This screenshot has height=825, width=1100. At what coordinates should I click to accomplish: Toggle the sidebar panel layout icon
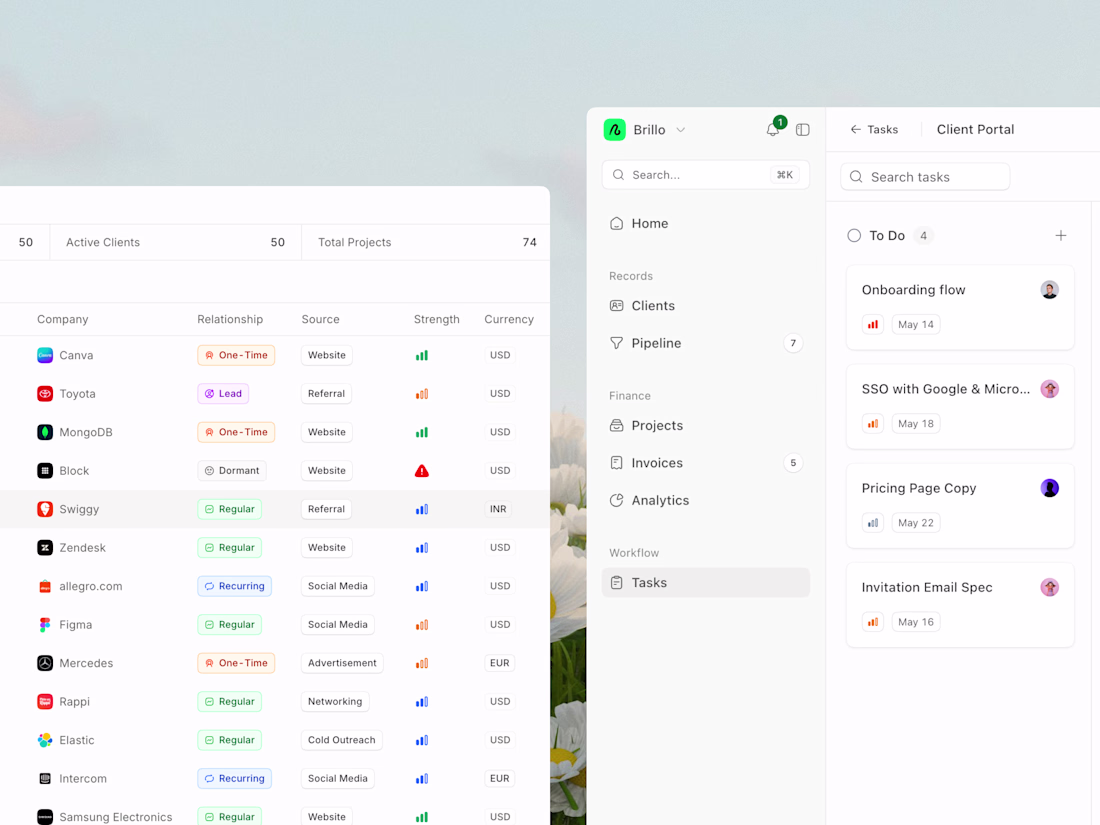pyautogui.click(x=803, y=130)
